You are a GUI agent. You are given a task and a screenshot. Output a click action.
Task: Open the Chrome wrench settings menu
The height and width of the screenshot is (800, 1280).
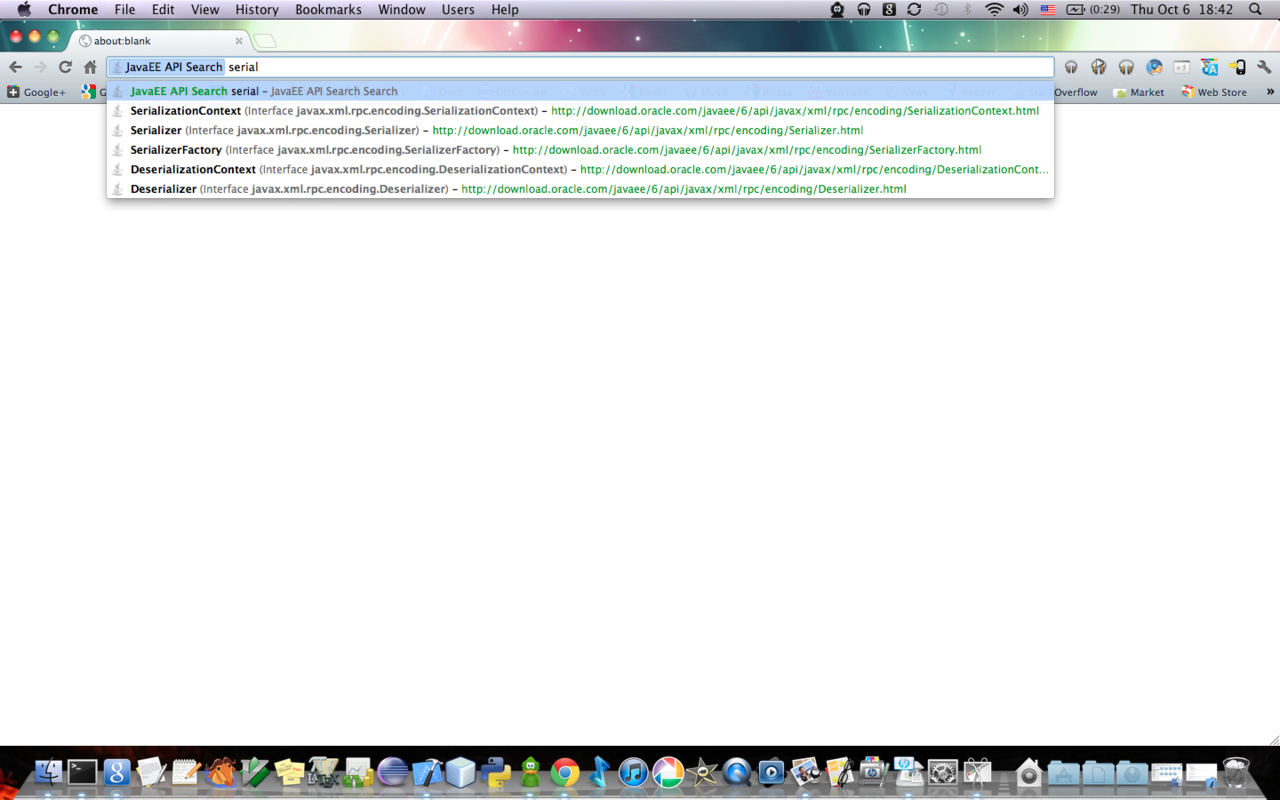1264,67
